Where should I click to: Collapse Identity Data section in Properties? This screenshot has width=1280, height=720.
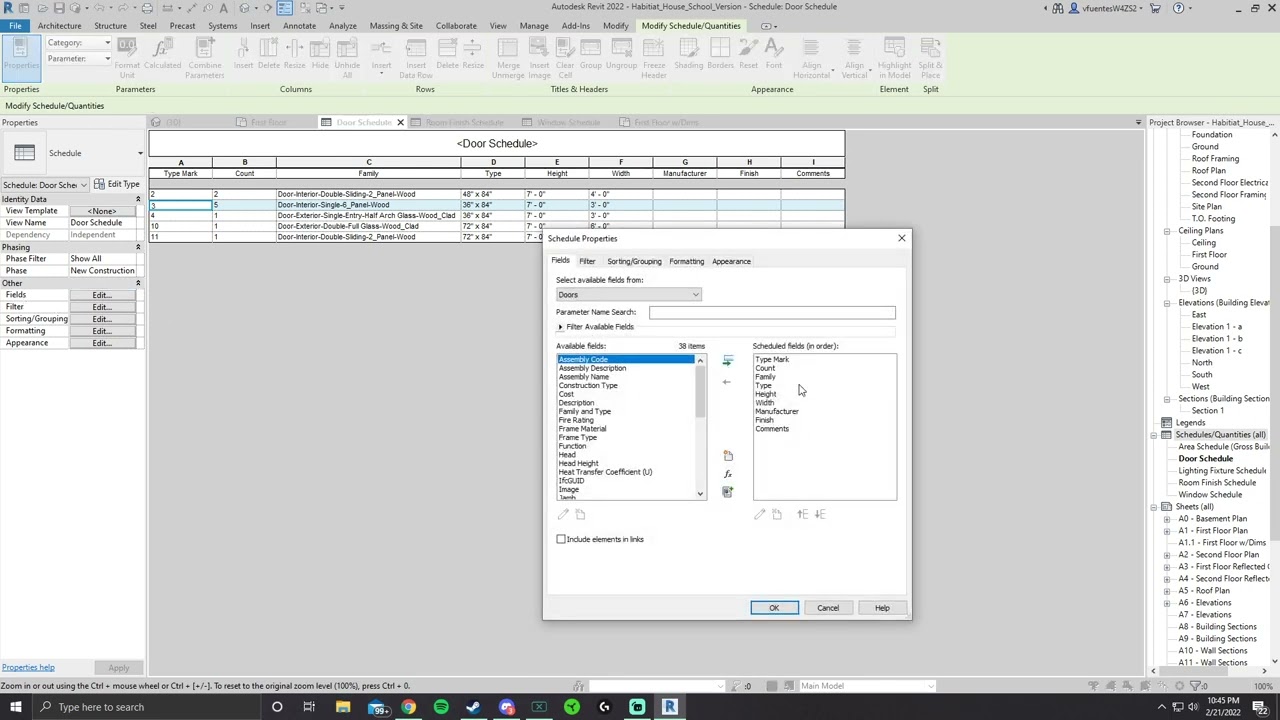[x=138, y=199]
